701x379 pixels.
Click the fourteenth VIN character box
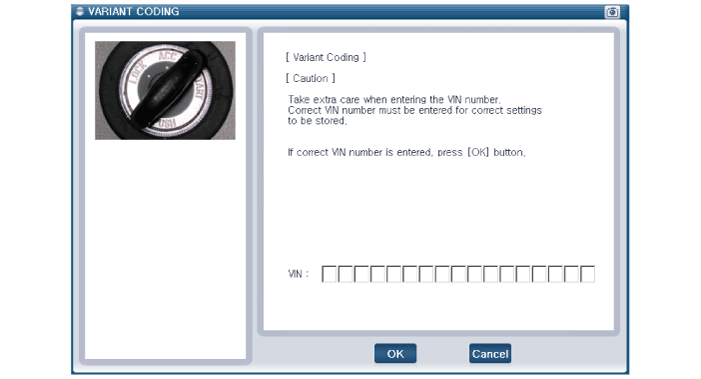point(539,274)
